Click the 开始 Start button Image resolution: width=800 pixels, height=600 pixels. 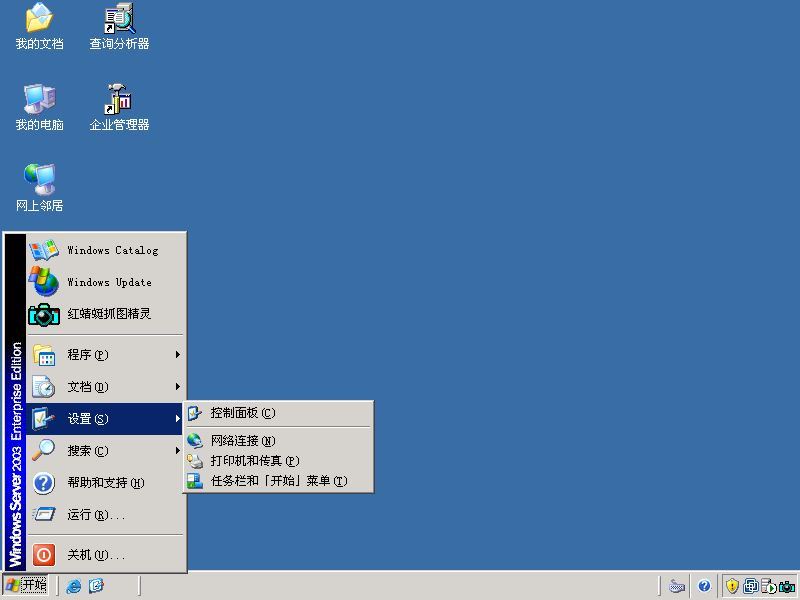pyautogui.click(x=26, y=585)
